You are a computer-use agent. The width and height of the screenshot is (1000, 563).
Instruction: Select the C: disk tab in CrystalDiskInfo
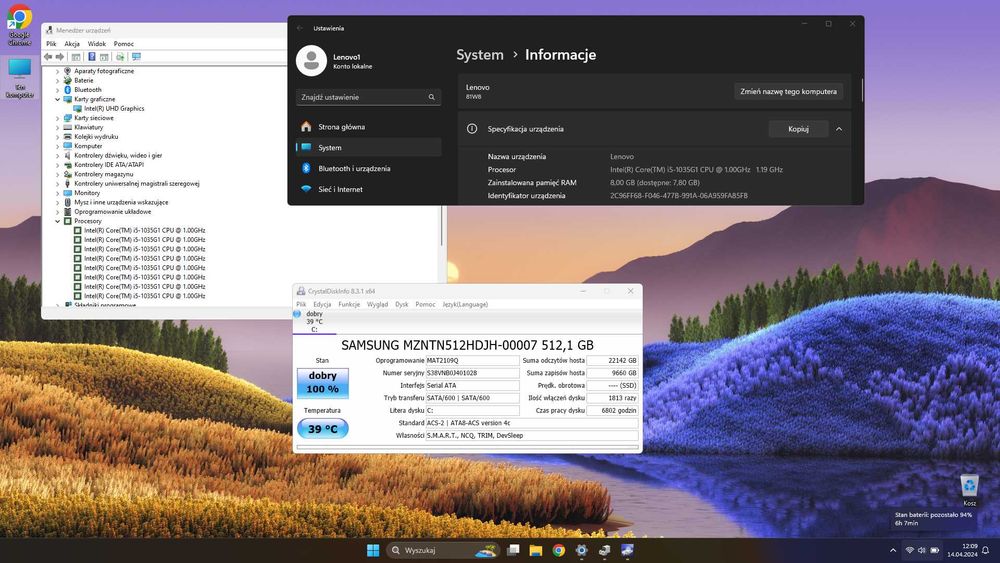coord(314,322)
